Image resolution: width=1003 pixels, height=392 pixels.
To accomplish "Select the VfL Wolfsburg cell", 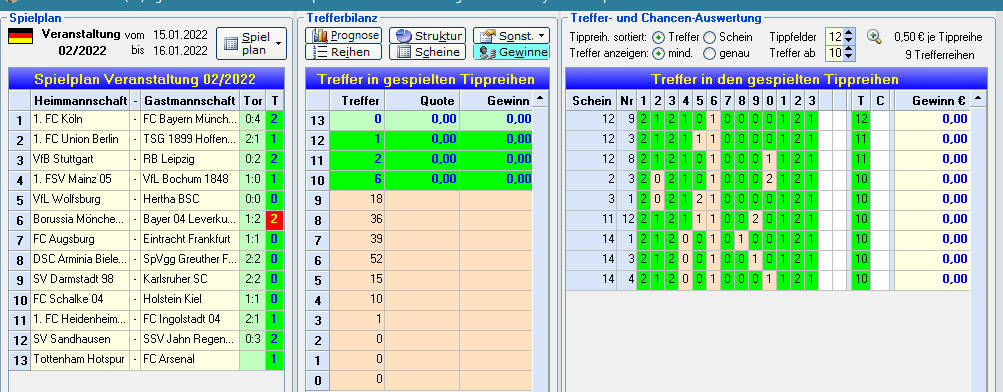I will point(79,200).
